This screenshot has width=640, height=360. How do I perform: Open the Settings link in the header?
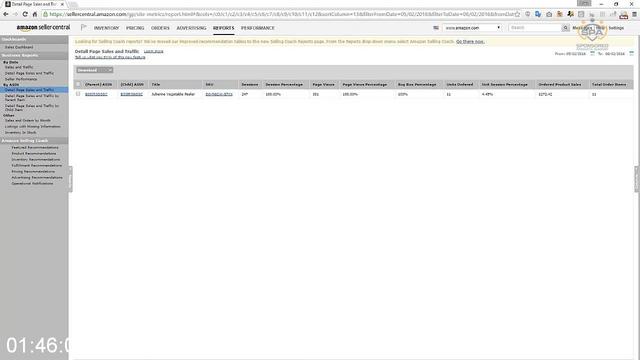[616, 28]
